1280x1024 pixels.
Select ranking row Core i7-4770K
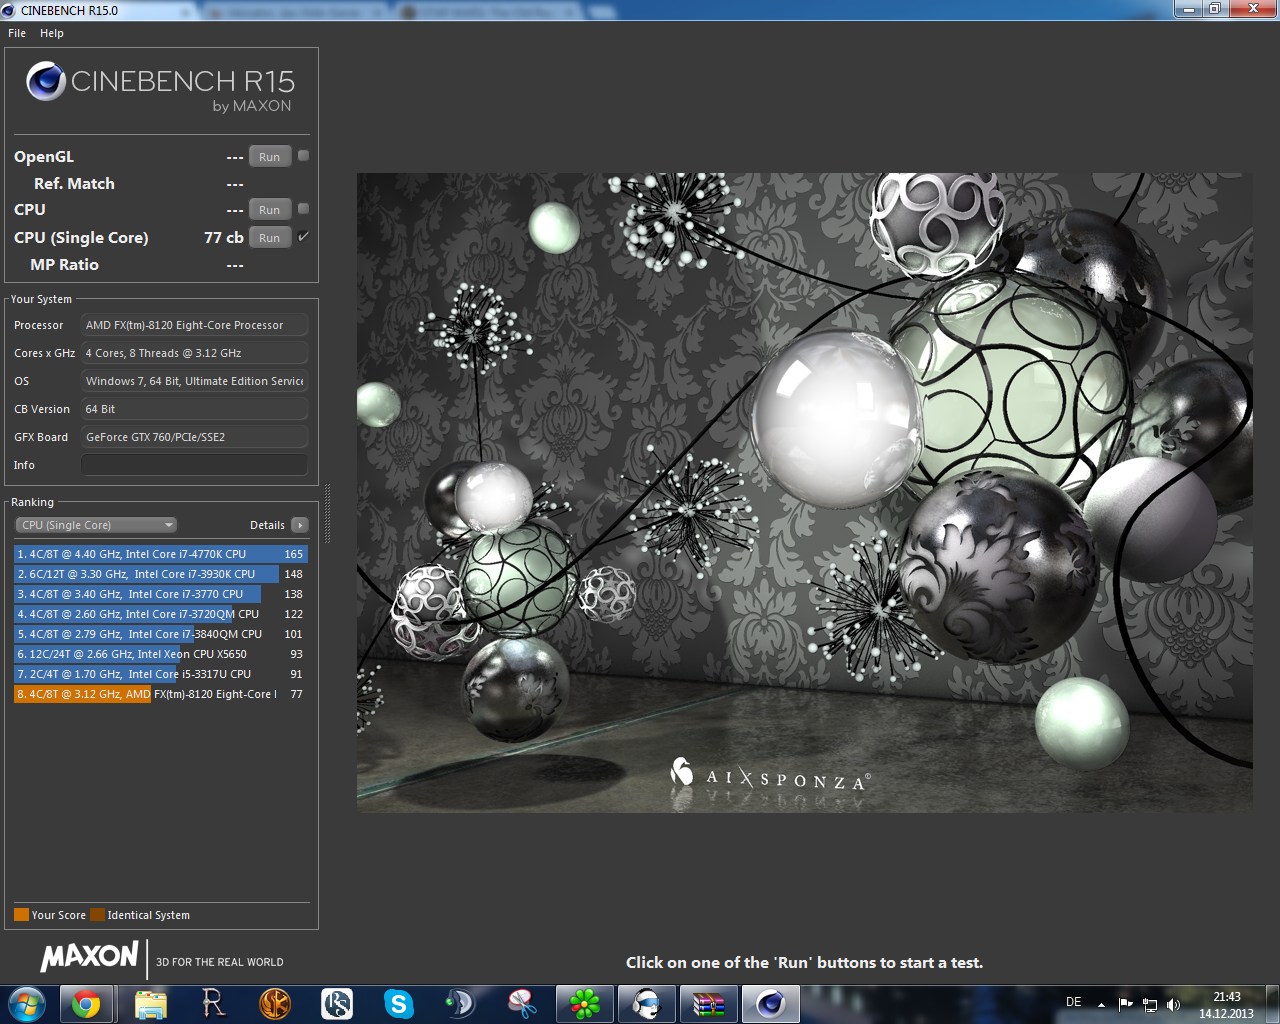pos(161,554)
